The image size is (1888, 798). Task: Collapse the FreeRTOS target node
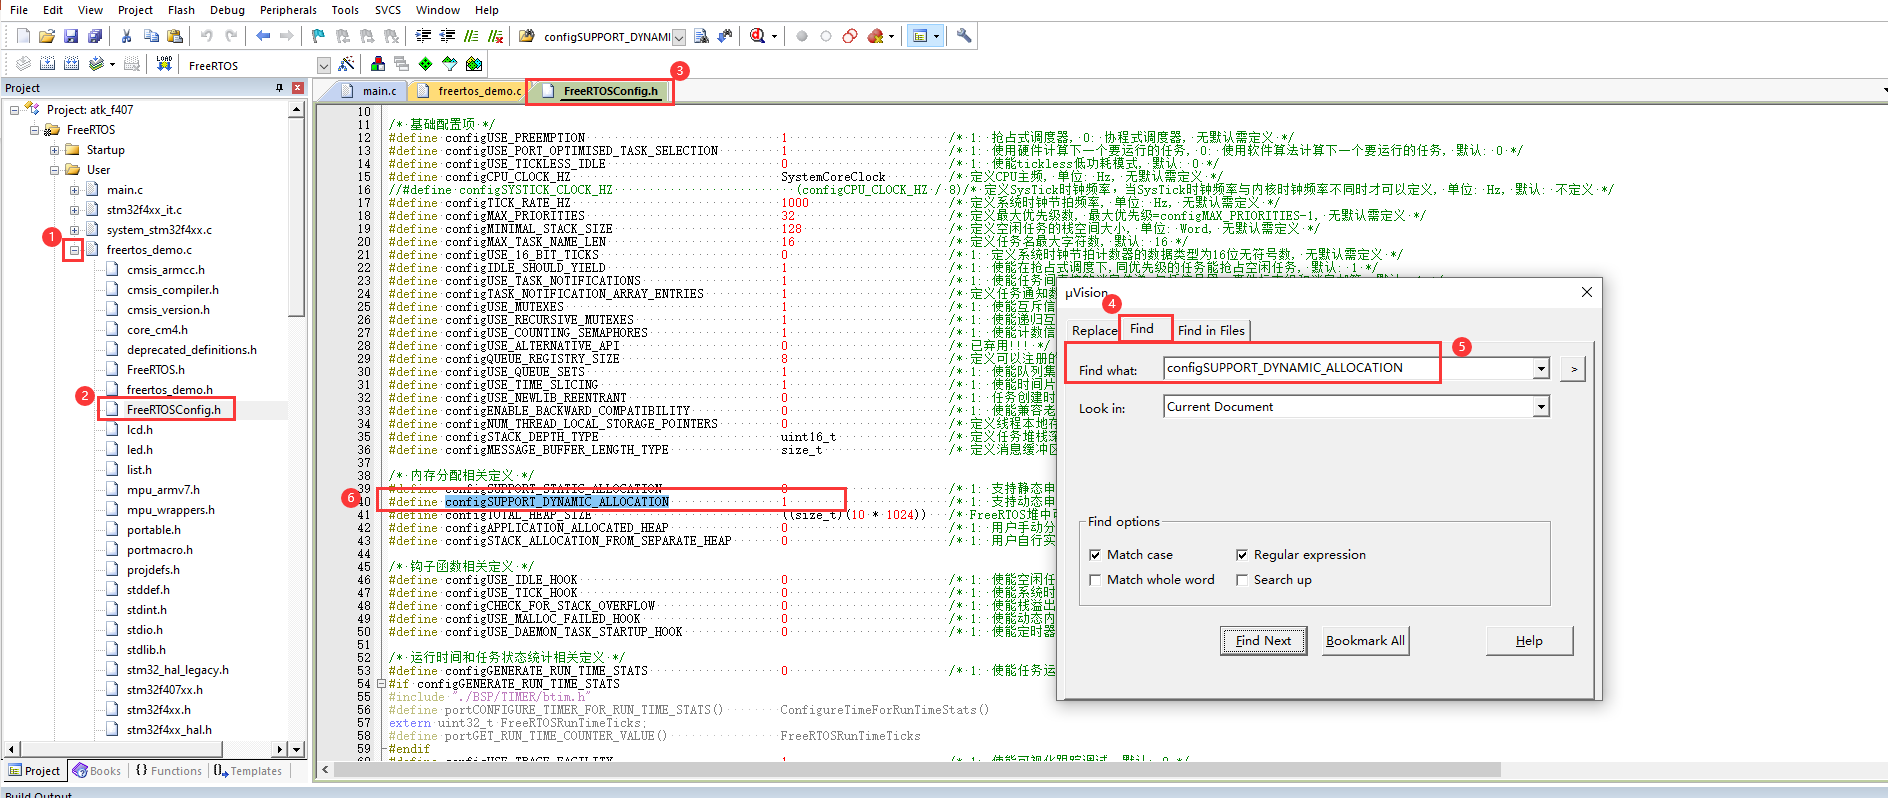(34, 130)
